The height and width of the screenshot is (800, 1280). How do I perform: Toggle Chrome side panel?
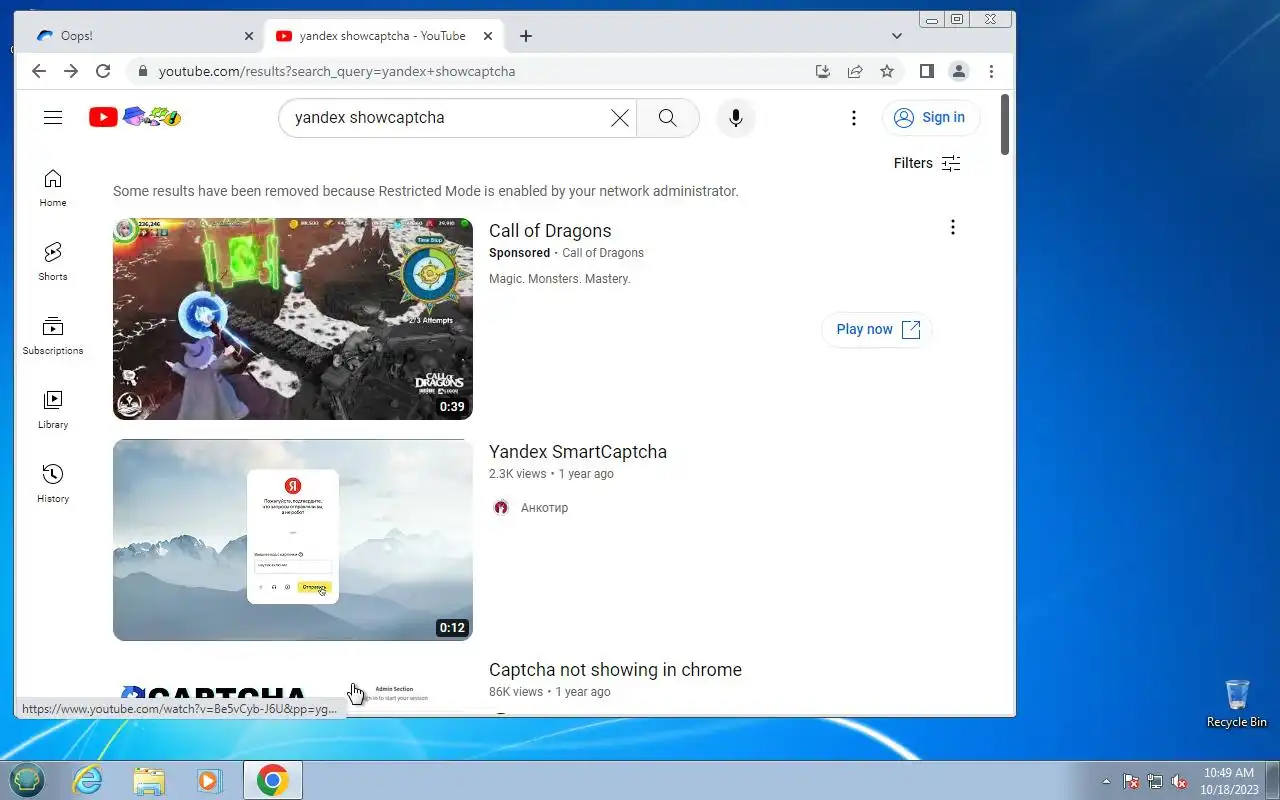[x=927, y=71]
